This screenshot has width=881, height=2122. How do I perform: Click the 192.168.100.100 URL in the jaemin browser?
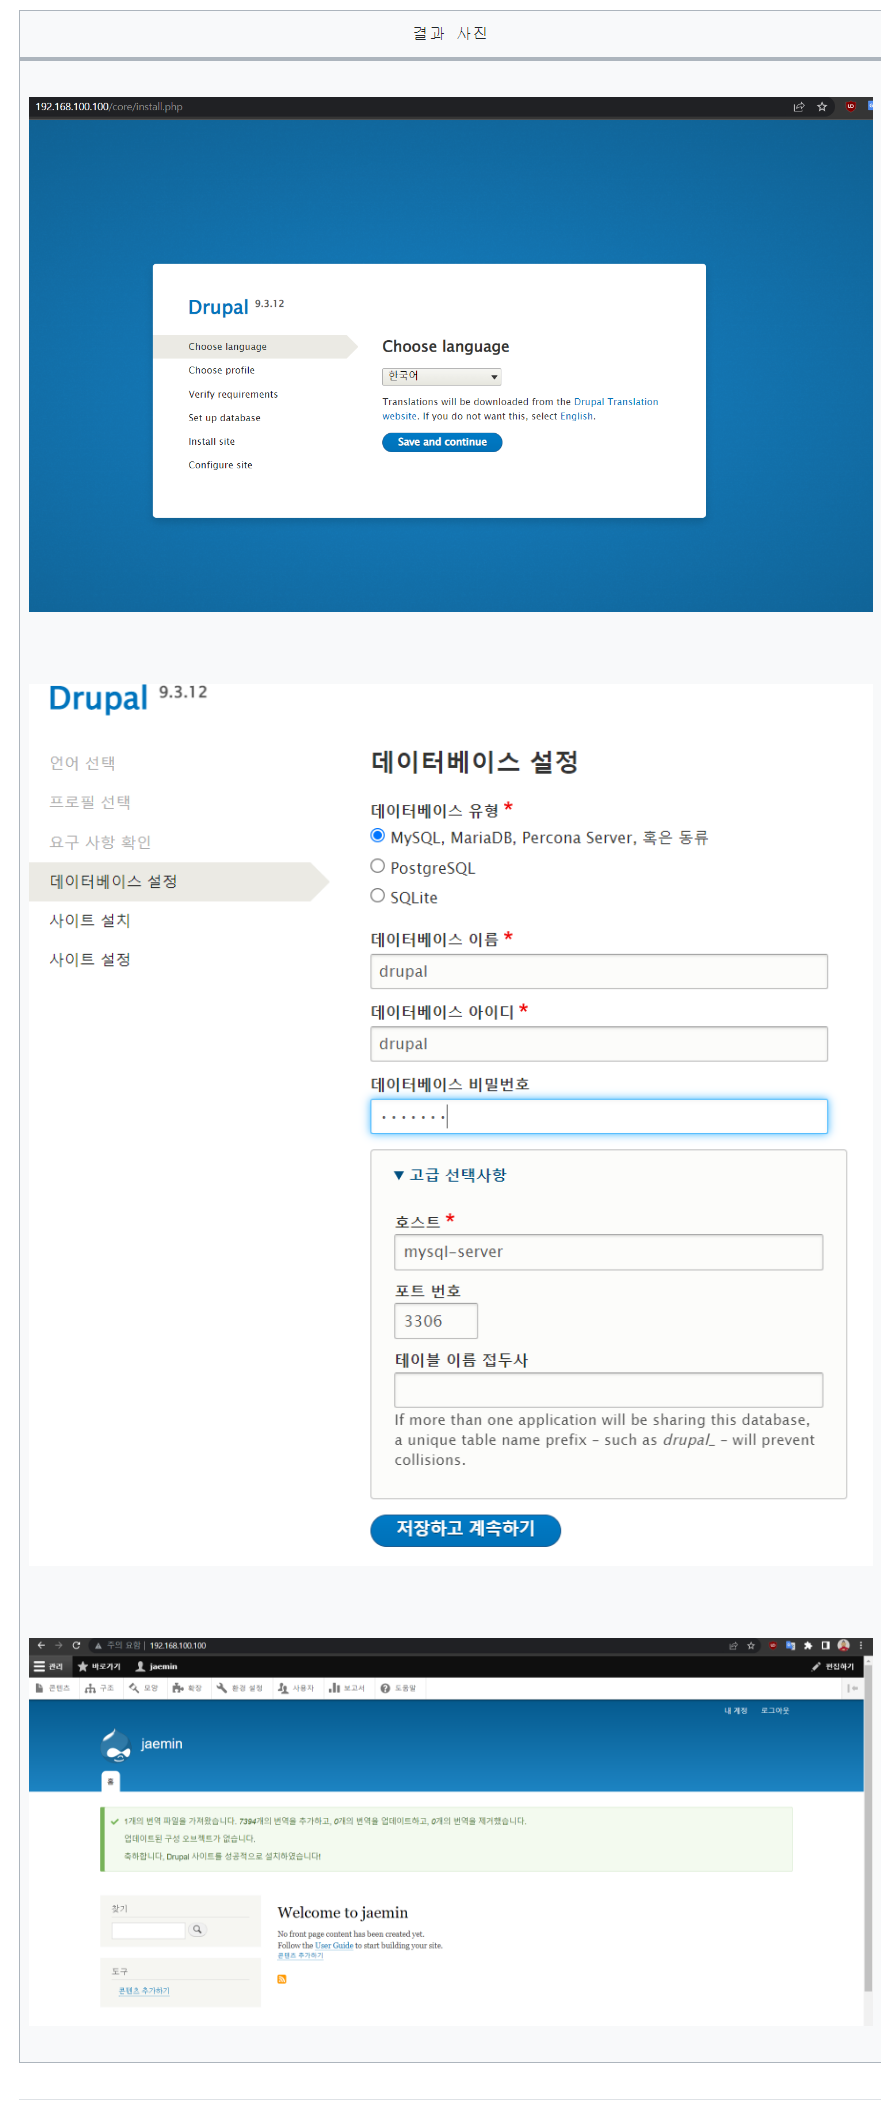(x=178, y=1645)
